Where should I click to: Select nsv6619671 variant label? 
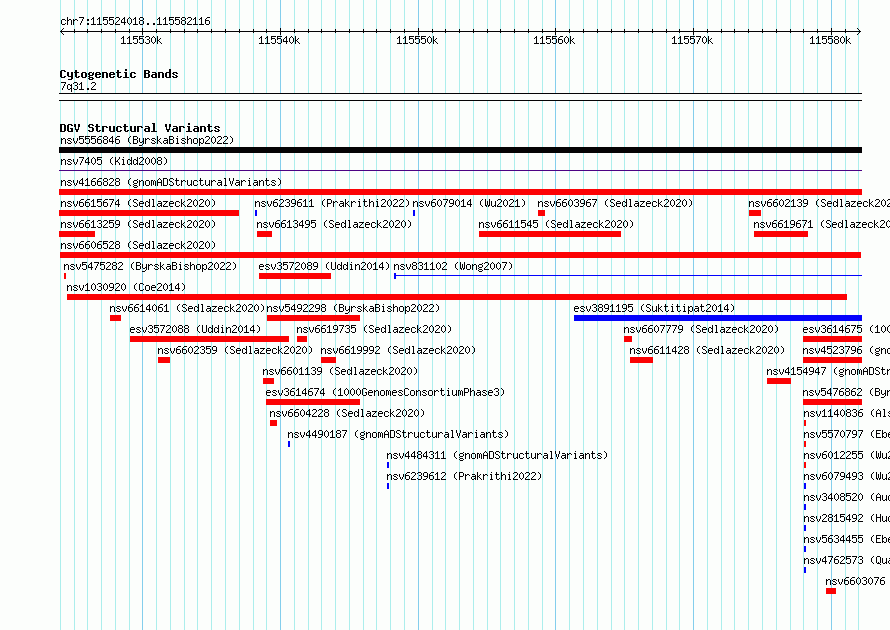point(821,224)
